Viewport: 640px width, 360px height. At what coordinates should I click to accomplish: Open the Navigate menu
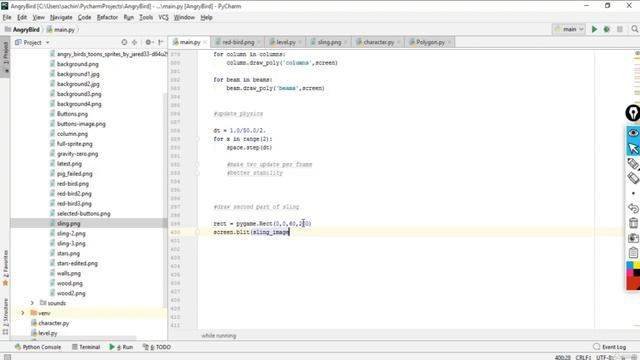click(x=61, y=18)
